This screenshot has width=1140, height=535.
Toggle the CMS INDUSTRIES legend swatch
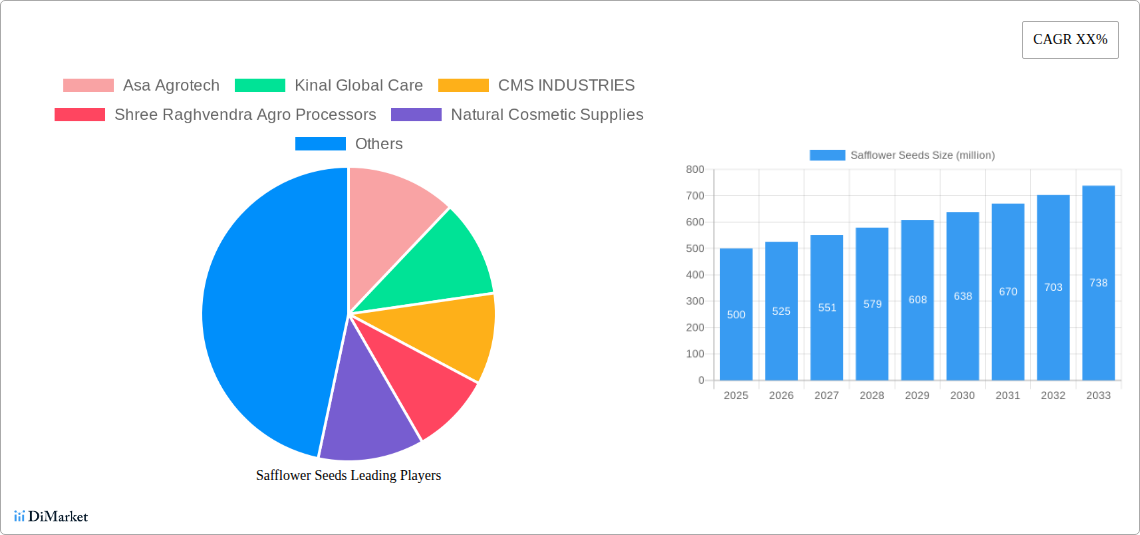(x=463, y=86)
